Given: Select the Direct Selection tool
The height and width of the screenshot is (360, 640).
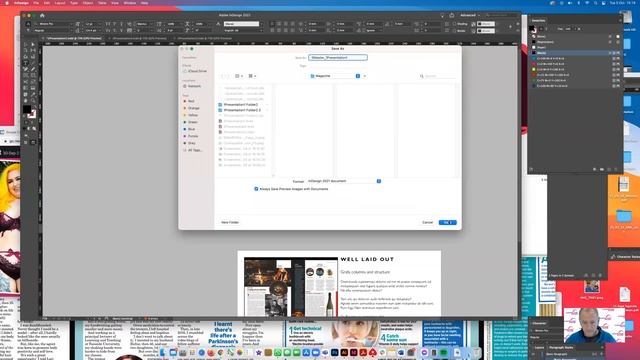Looking at the screenshot, I should point(33,44).
